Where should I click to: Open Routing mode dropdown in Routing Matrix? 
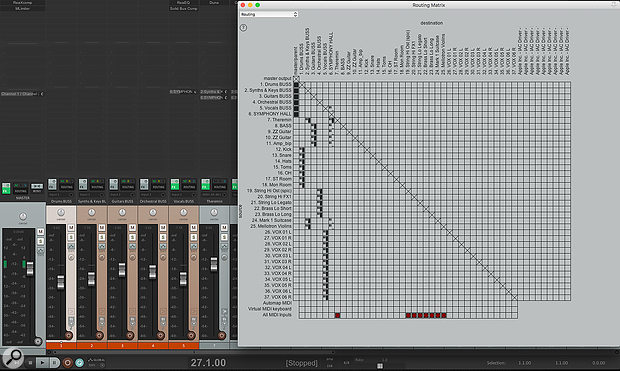[268, 14]
